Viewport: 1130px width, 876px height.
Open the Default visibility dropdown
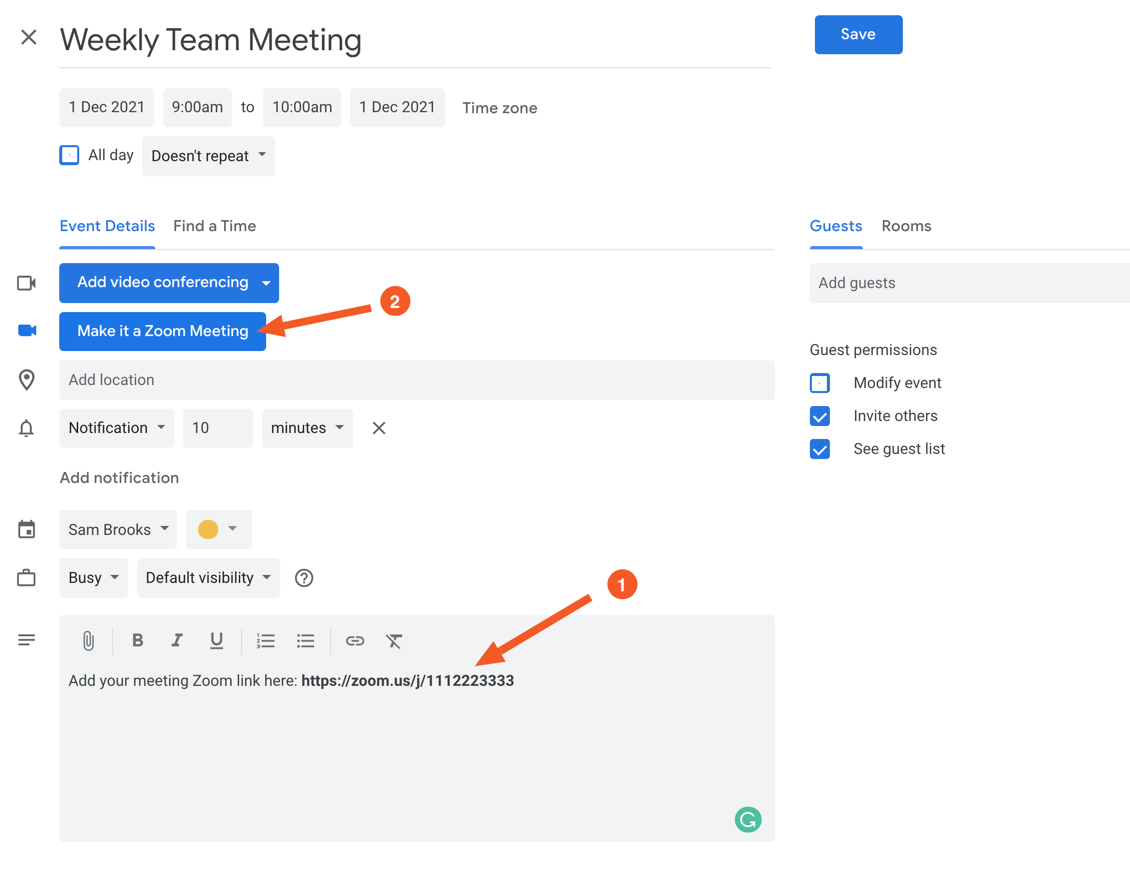tap(208, 578)
